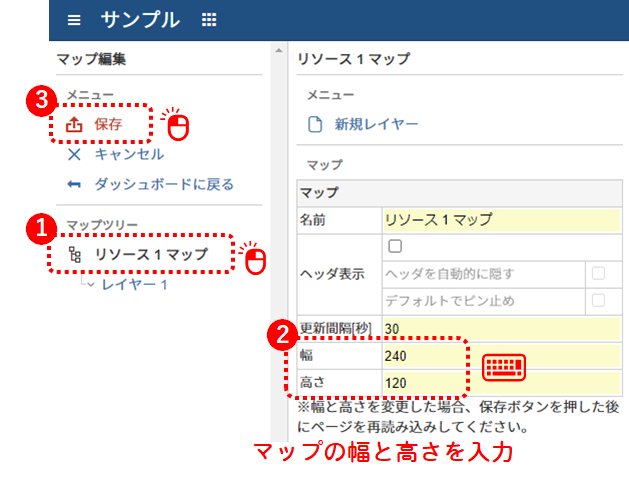629x479 pixels.
Task: Open the hamburger menu icon
Action: pyautogui.click(x=74, y=20)
